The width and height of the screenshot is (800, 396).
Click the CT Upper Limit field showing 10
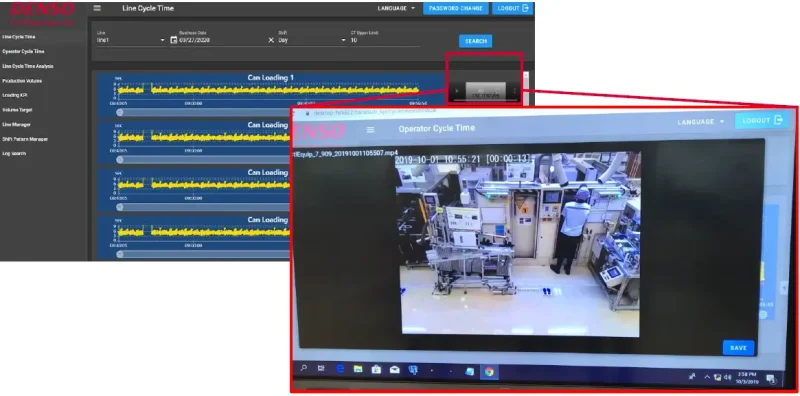385,40
